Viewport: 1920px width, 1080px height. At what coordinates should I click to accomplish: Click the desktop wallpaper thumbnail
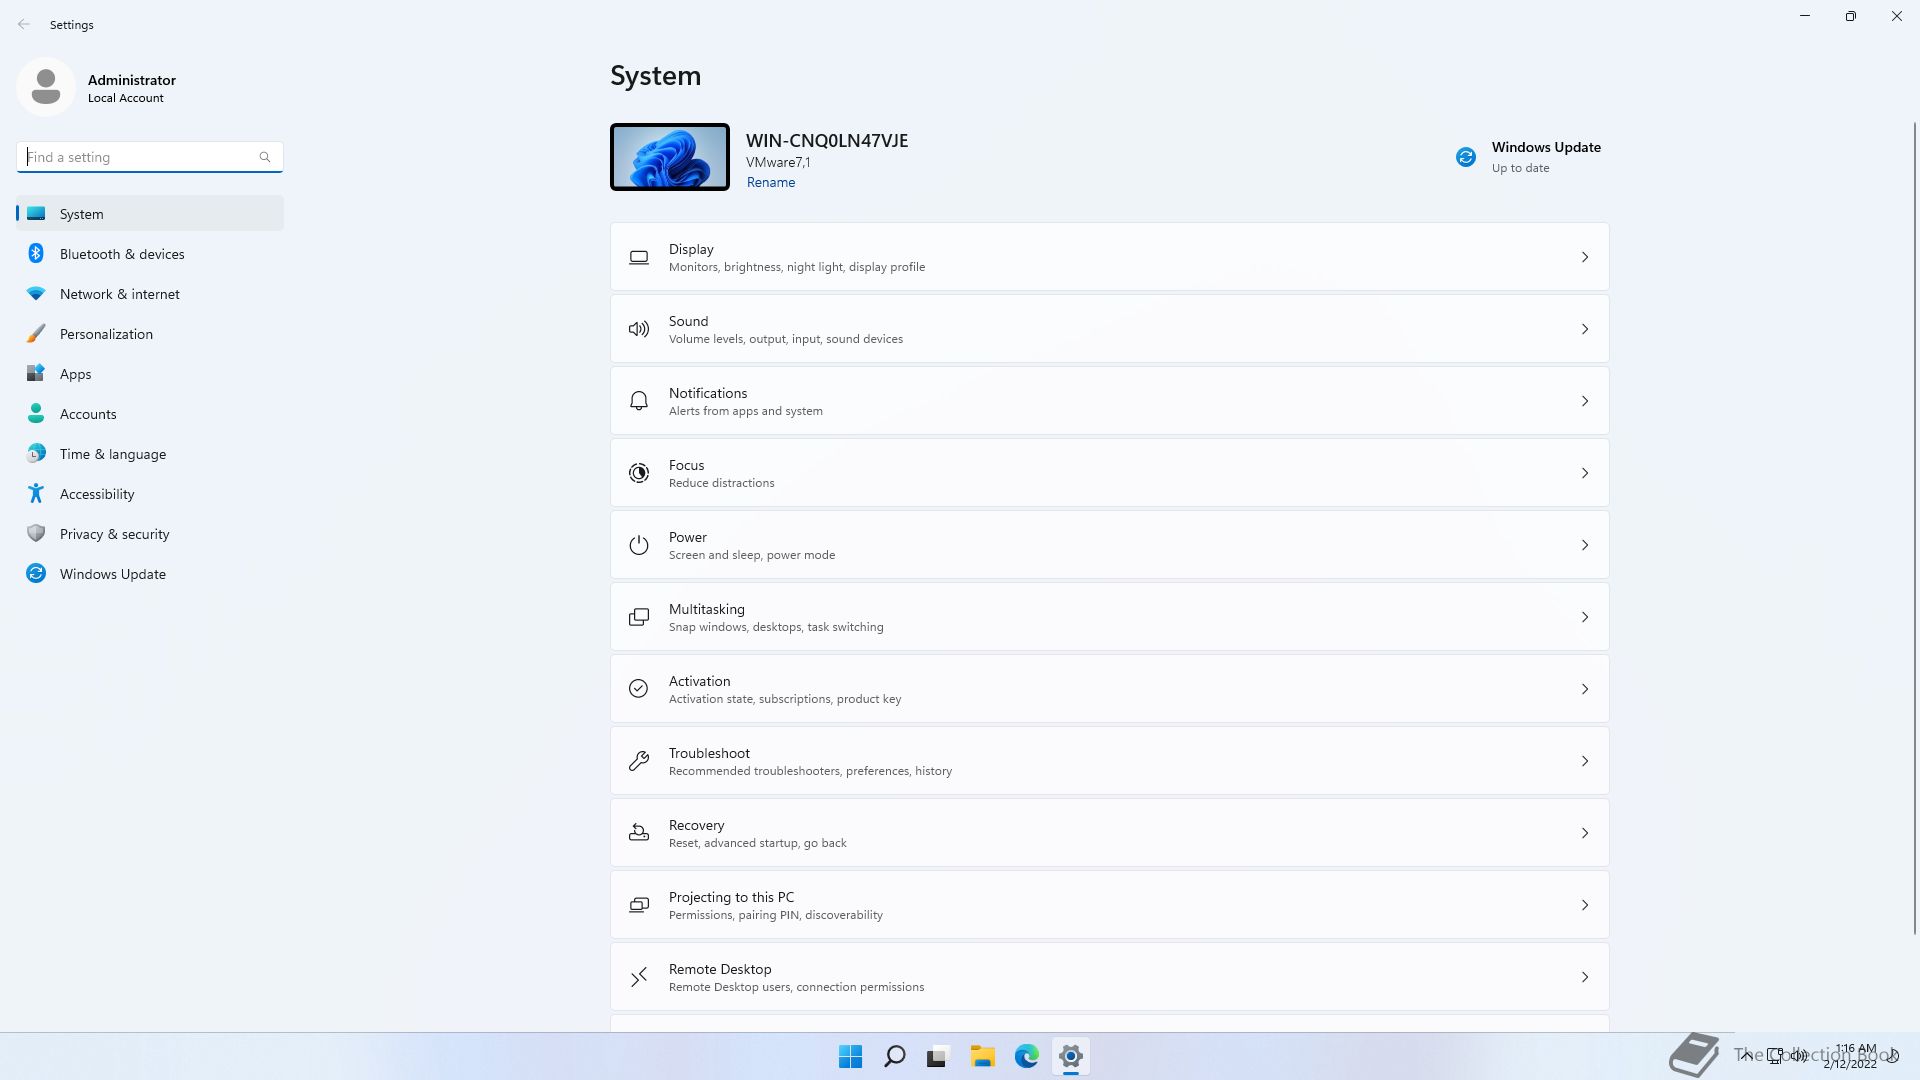pyautogui.click(x=670, y=157)
